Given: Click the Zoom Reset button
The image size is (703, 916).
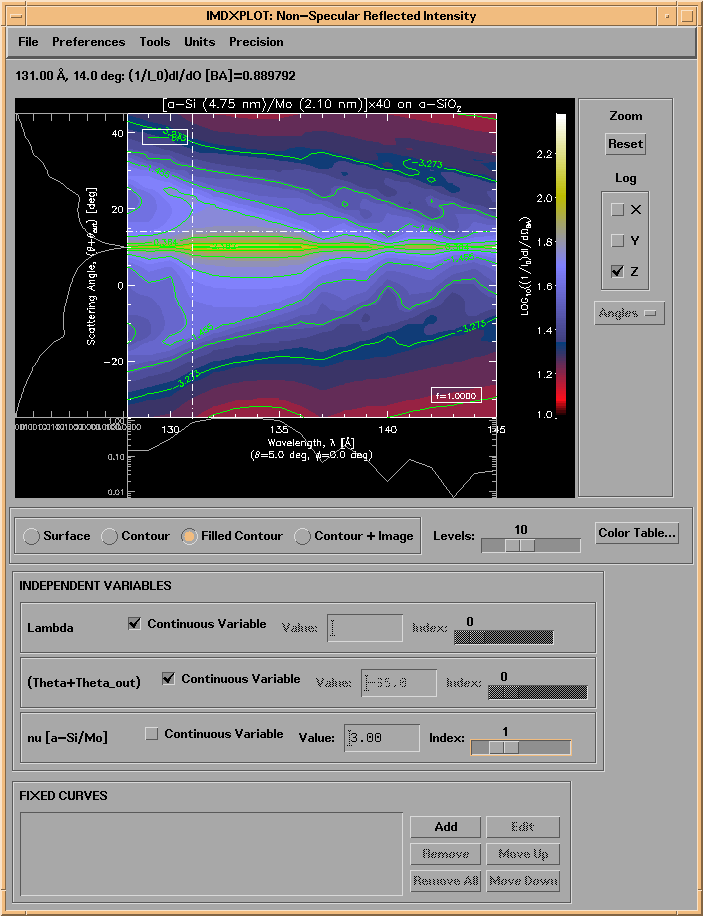Looking at the screenshot, I should pyautogui.click(x=625, y=144).
